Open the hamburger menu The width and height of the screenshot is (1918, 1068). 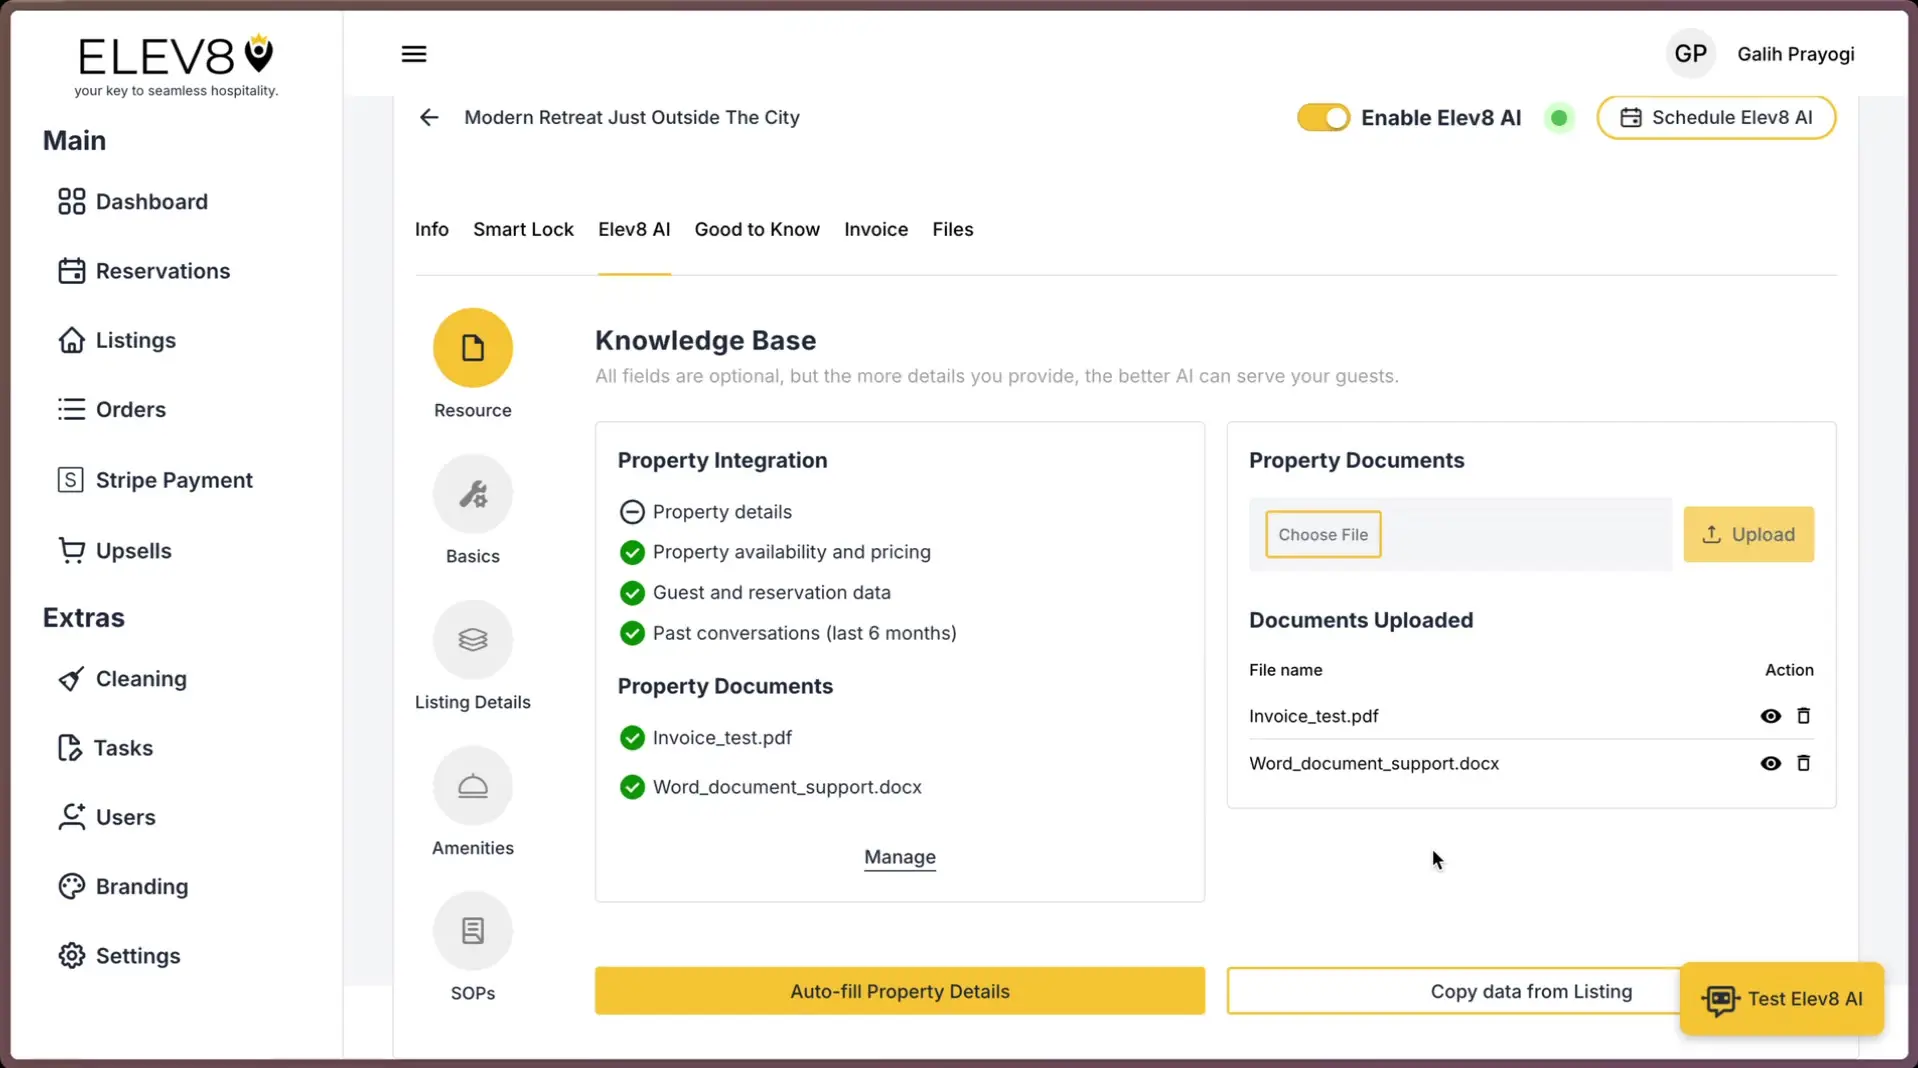414,53
